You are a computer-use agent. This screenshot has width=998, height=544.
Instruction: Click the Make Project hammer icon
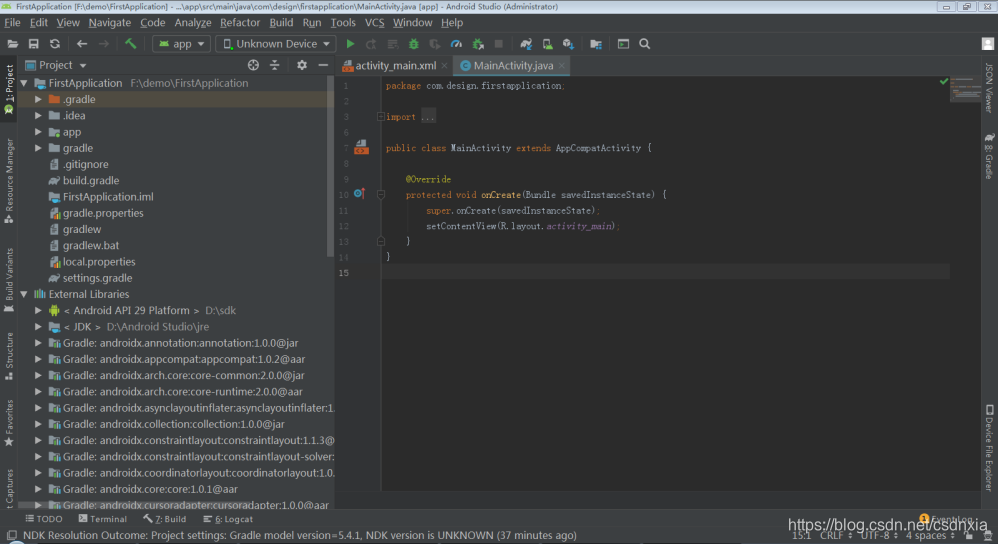click(x=130, y=44)
